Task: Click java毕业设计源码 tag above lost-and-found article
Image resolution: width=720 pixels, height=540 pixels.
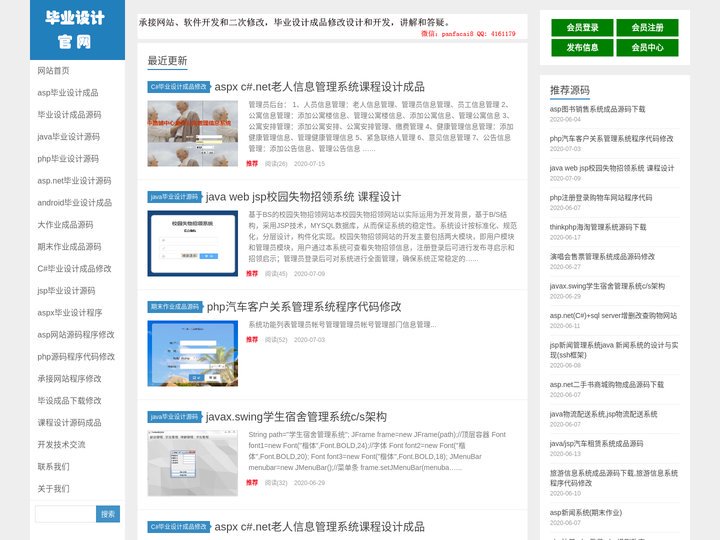Action: coord(174,197)
